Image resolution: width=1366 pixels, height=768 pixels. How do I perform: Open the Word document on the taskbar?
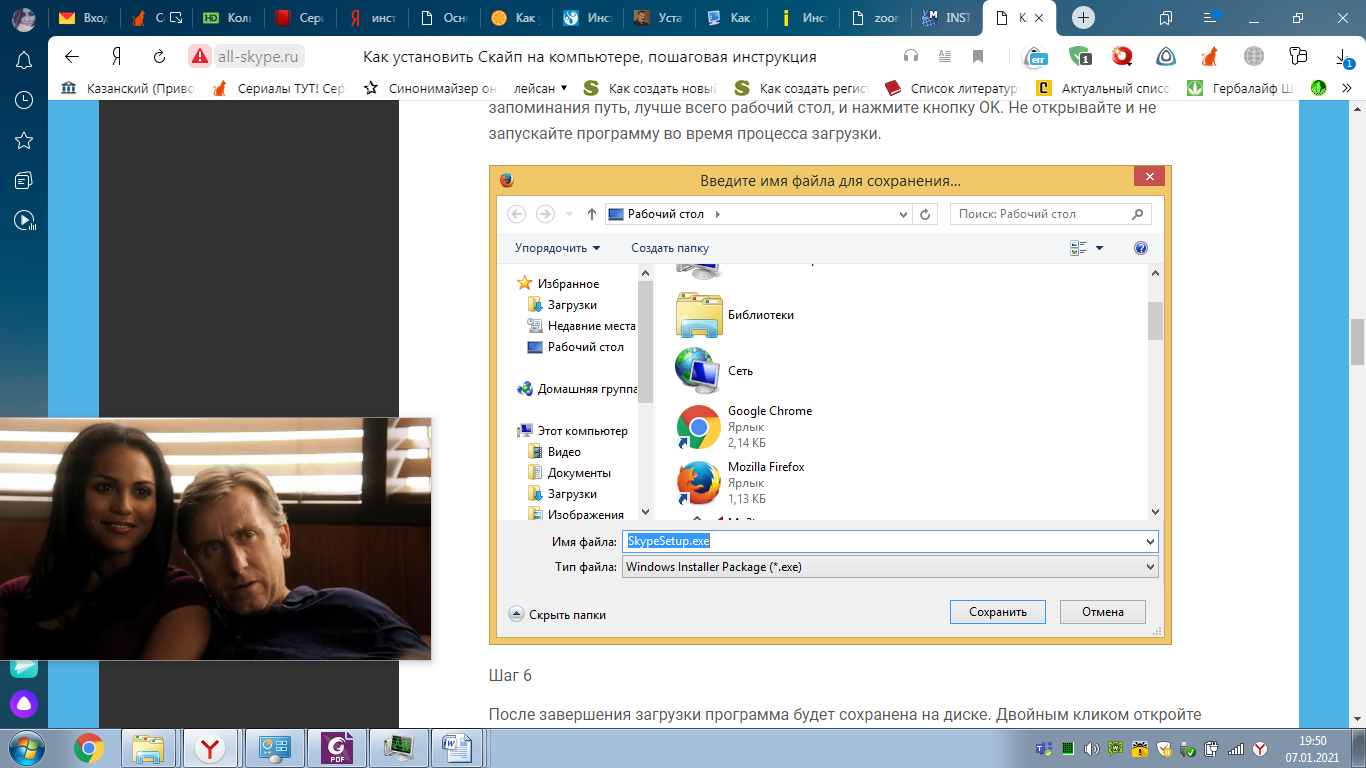(458, 747)
